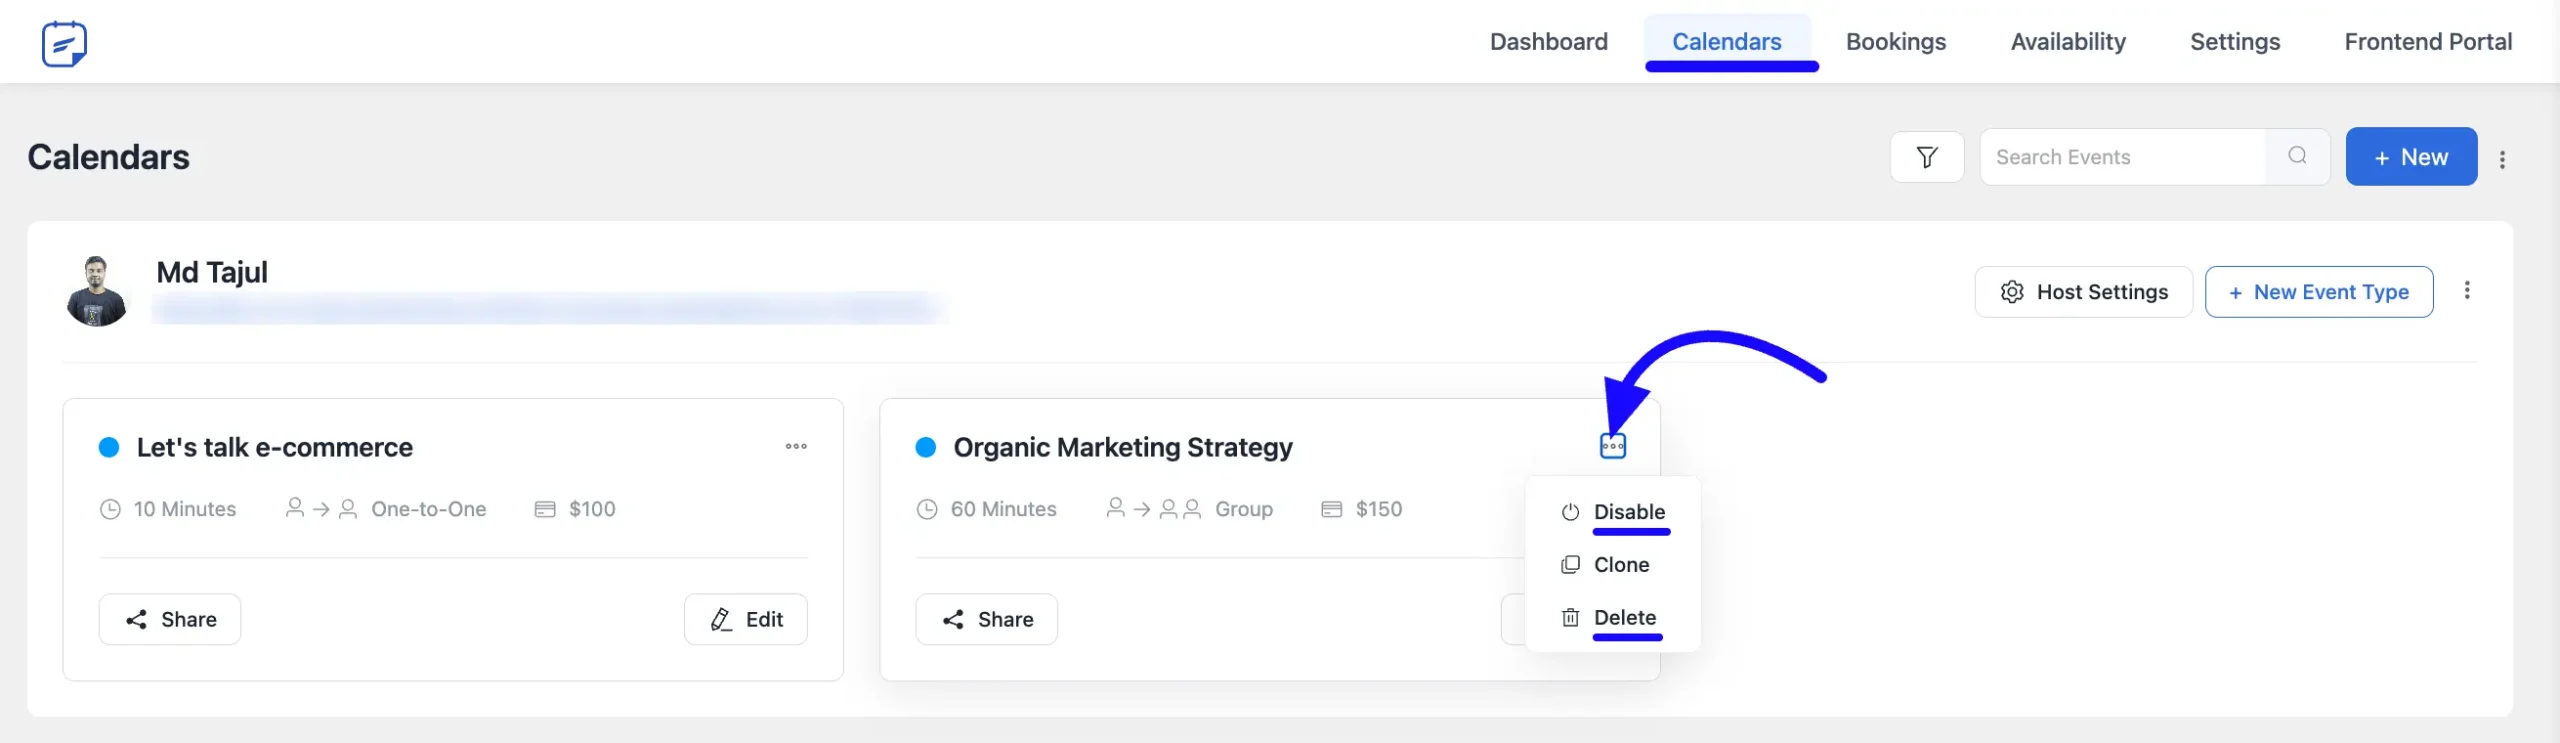Viewport: 2560px width, 743px height.
Task: Open the page-level three-dot menu beside New
Action: point(2502,159)
